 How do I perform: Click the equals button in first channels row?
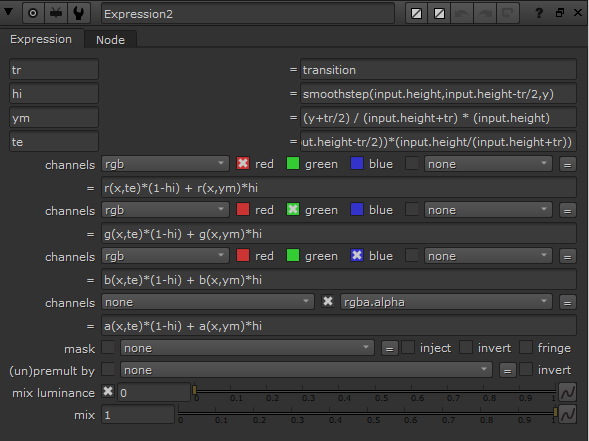tap(568, 165)
